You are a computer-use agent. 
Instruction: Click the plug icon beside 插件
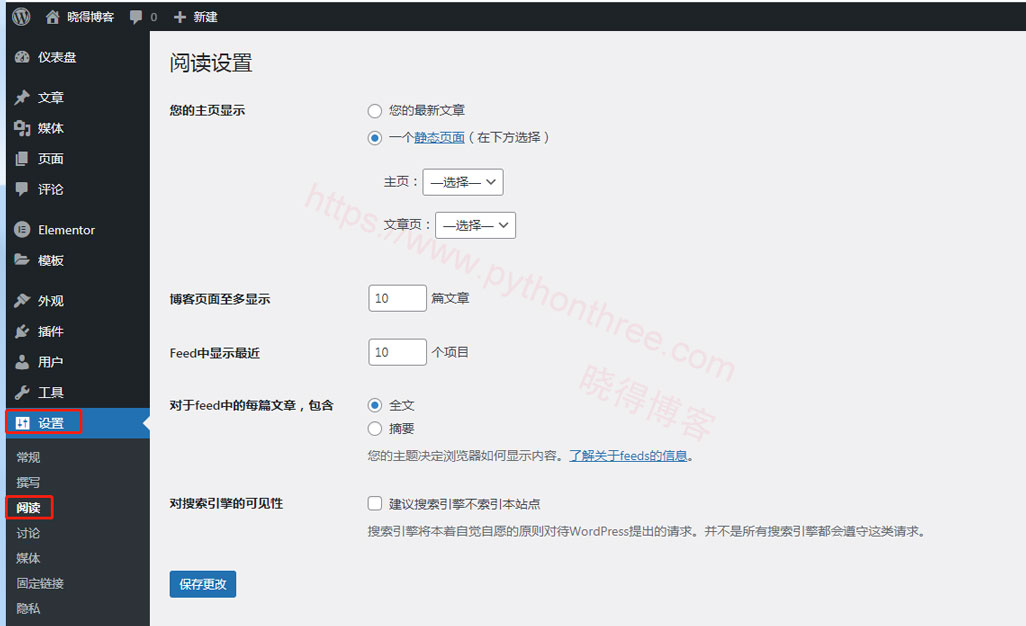pos(22,331)
